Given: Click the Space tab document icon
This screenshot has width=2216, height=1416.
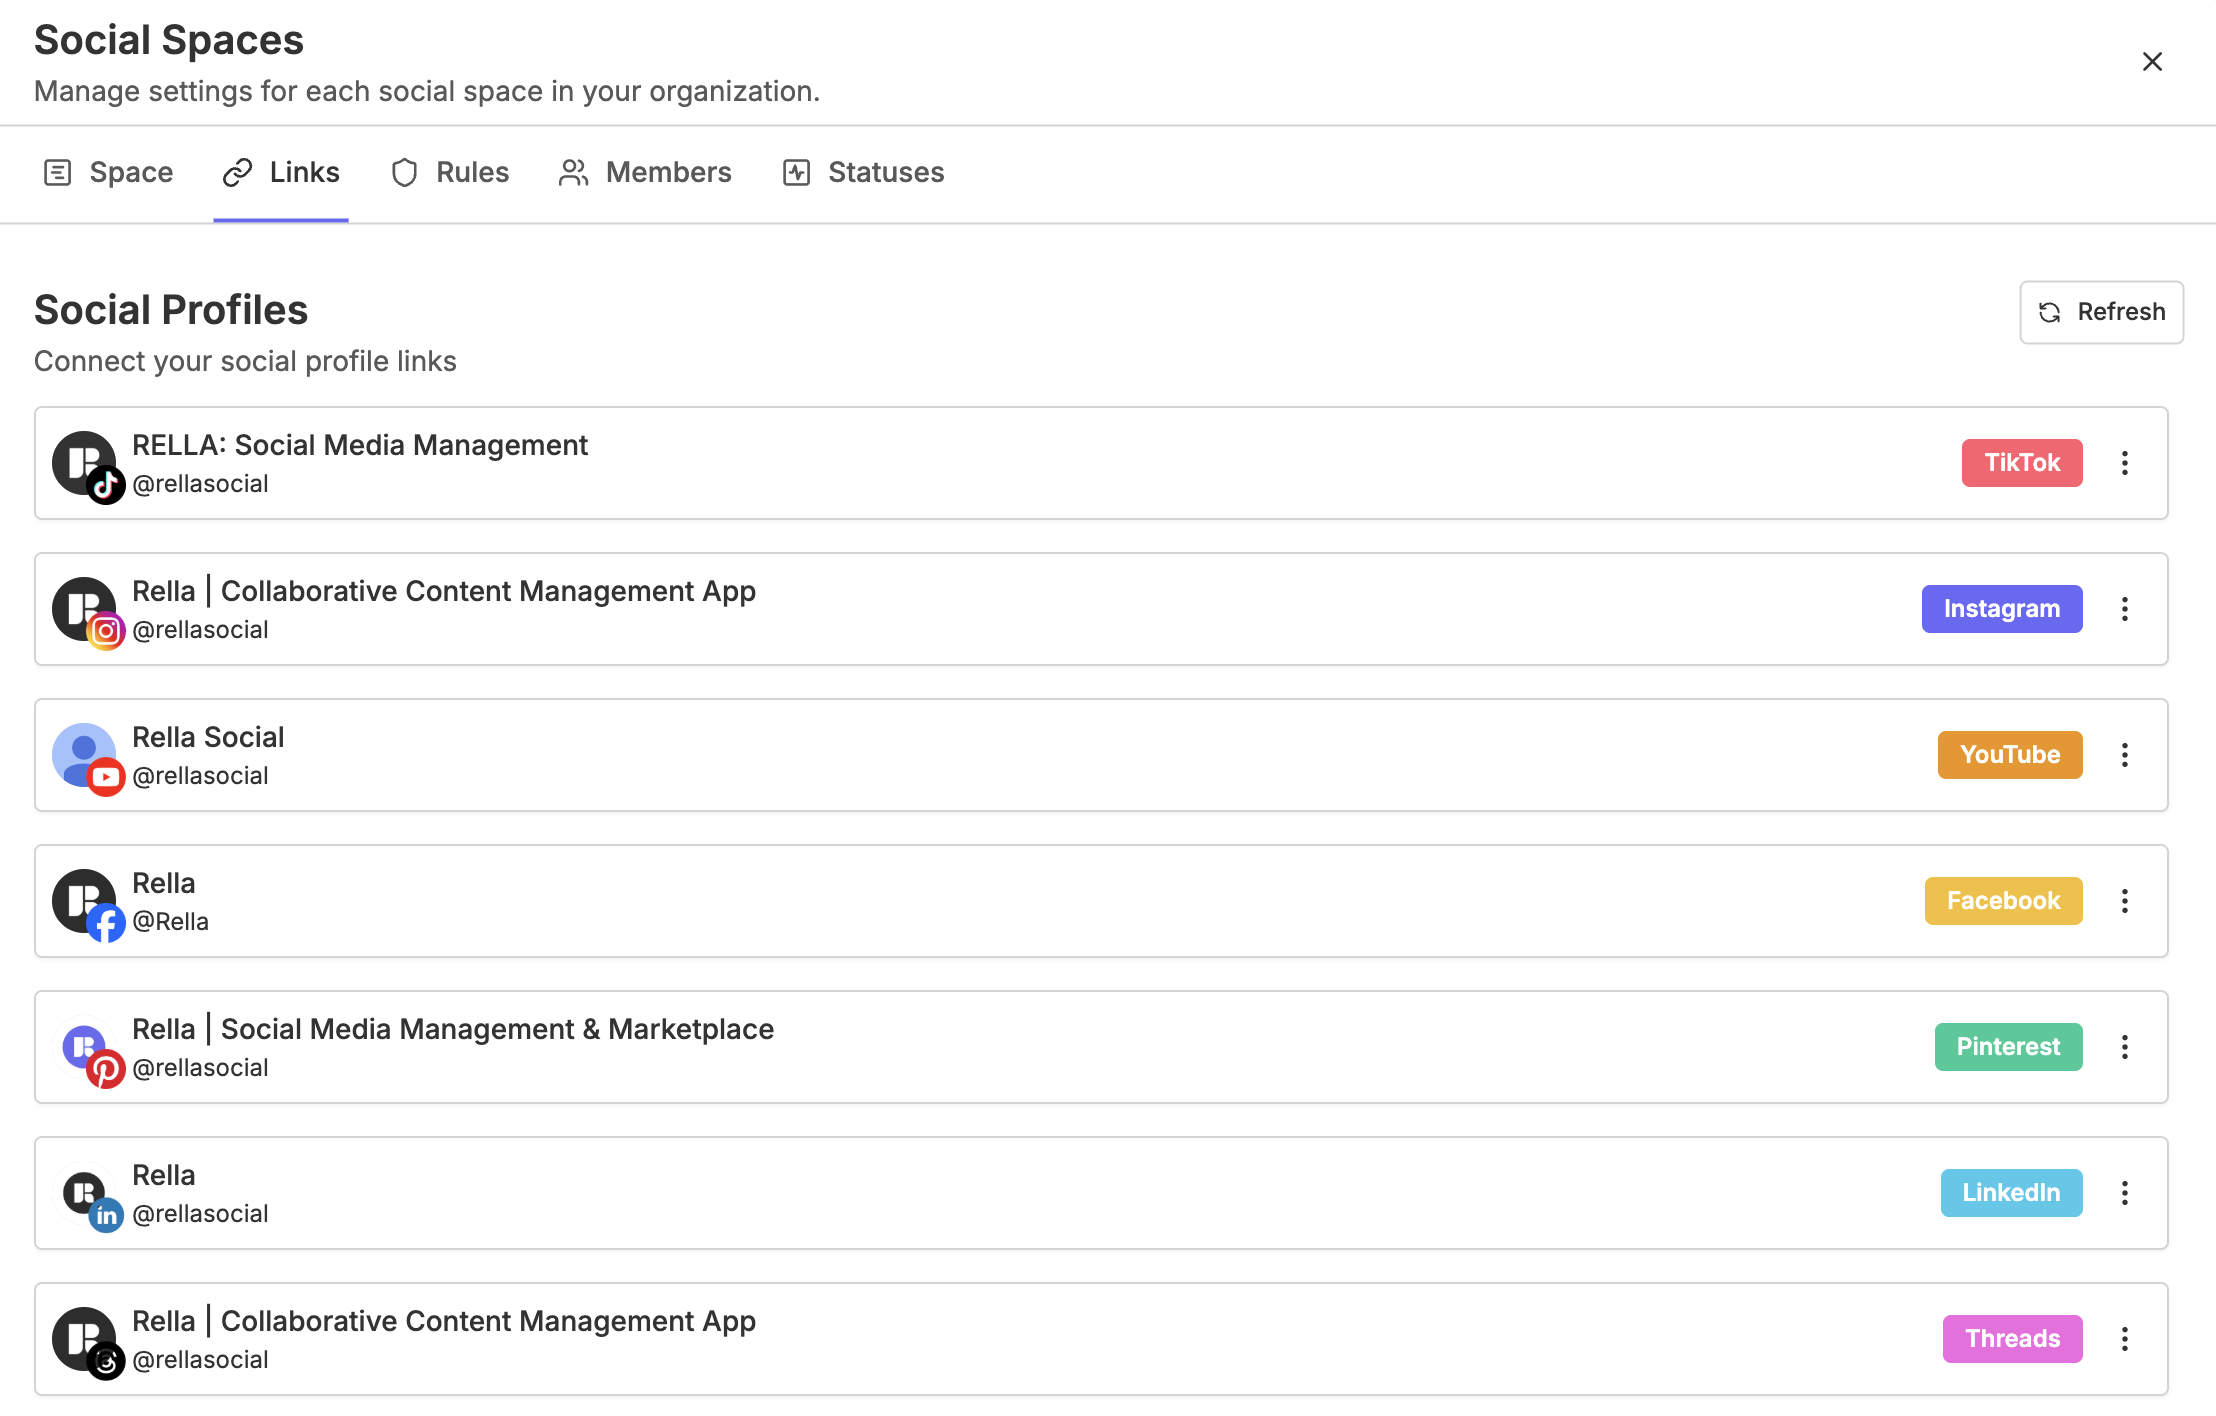Looking at the screenshot, I should click(x=58, y=173).
